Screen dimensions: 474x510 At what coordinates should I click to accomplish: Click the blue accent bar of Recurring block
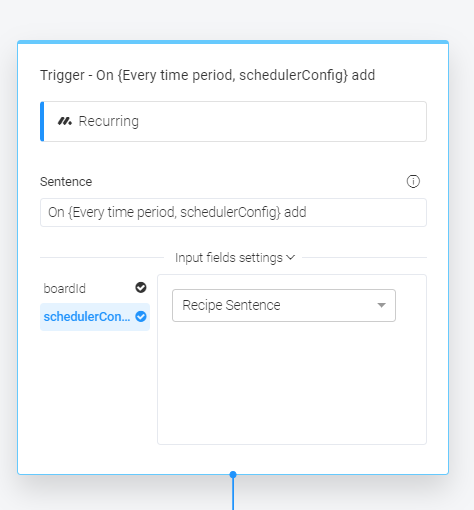click(x=42, y=121)
